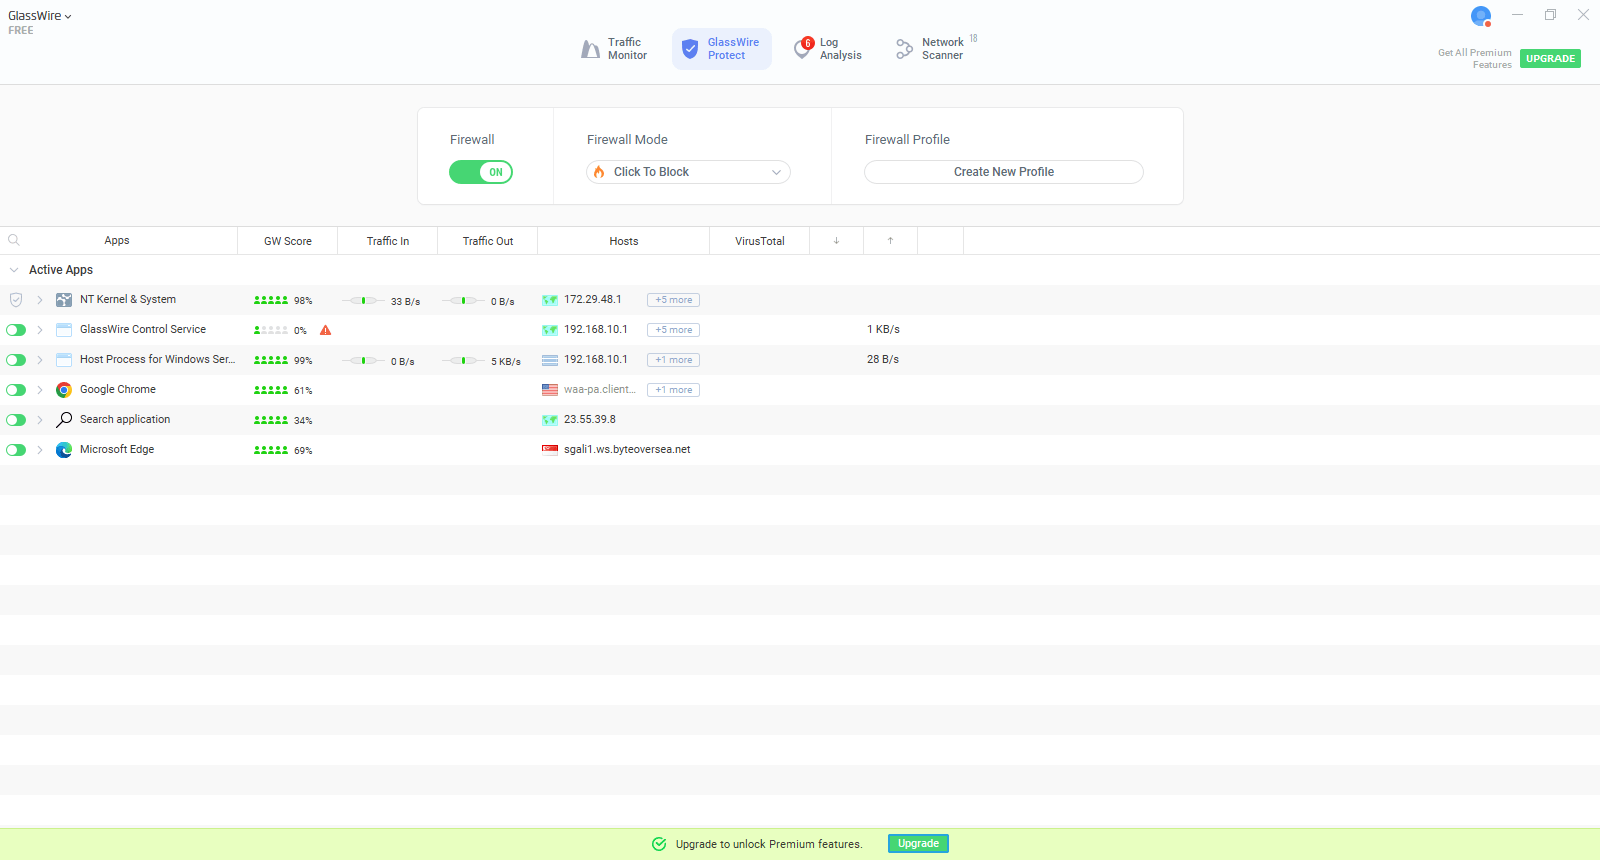Sort by VirusTotal column header
The width and height of the screenshot is (1600, 860).
click(x=760, y=241)
